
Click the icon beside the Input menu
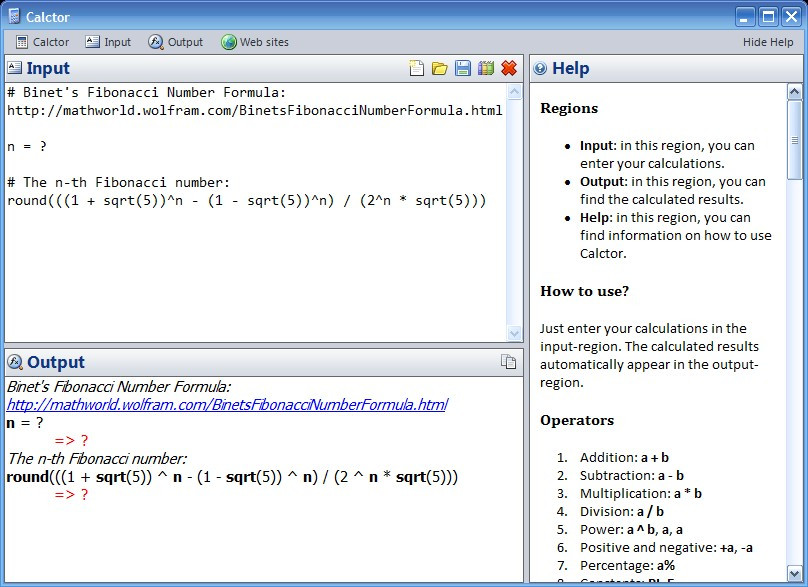tap(92, 42)
